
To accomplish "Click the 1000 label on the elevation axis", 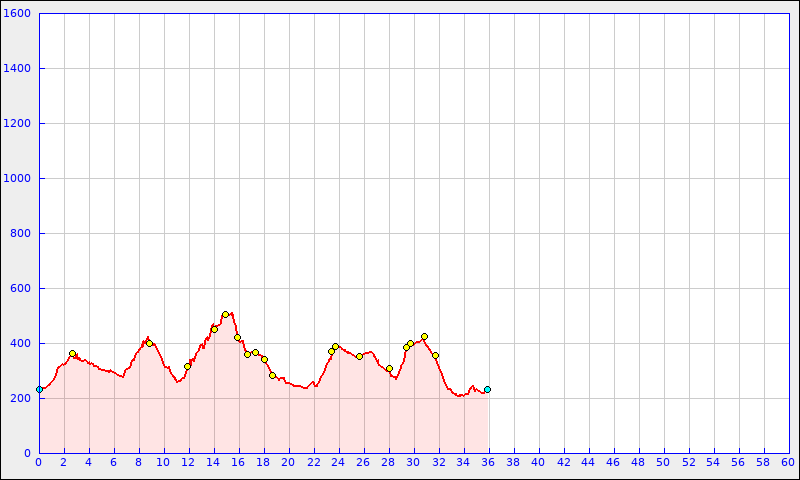I will pos(18,179).
